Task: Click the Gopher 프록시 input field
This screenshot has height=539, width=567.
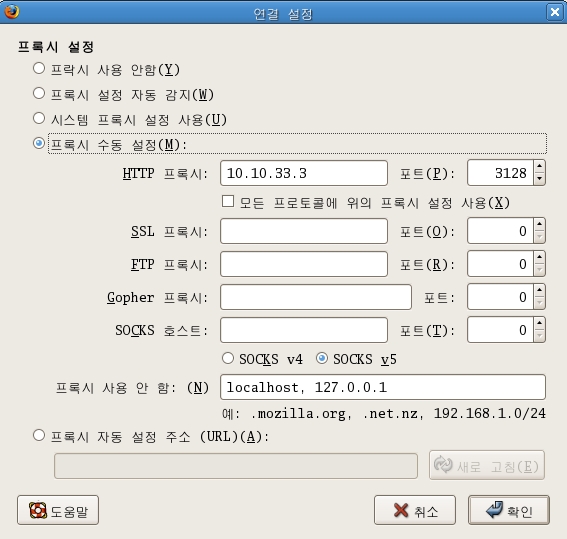Action: pos(316,297)
